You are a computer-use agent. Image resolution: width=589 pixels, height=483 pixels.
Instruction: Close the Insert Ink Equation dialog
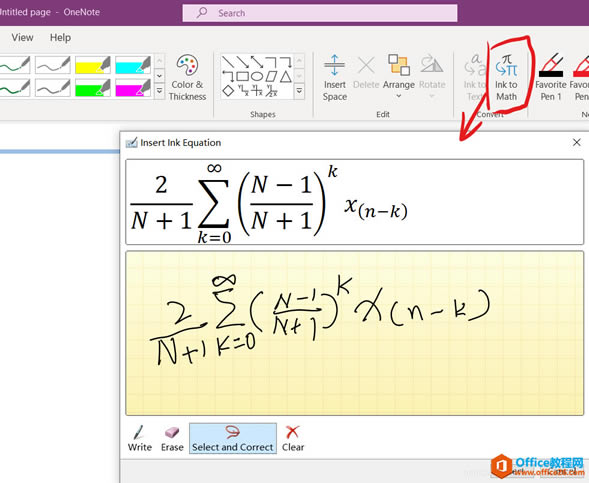[x=577, y=142]
